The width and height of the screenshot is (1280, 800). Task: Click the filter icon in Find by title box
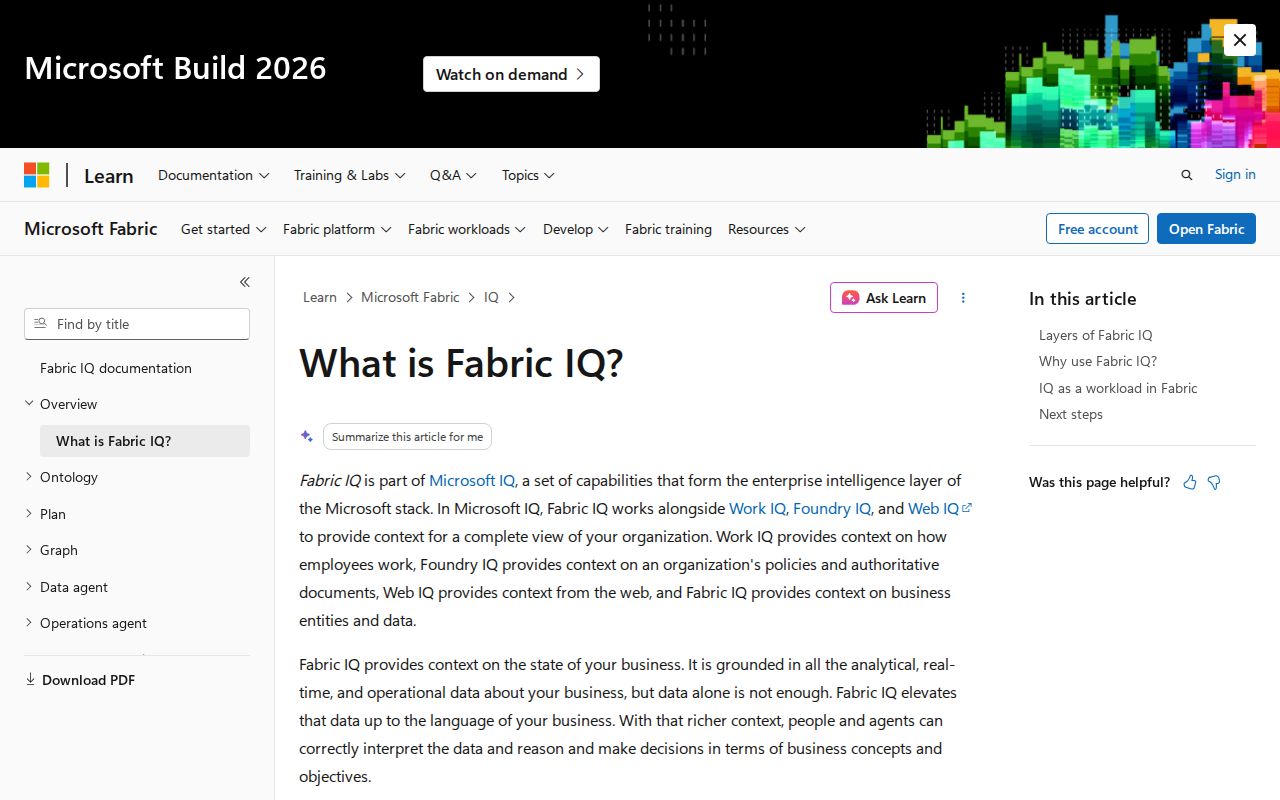click(x=41, y=324)
